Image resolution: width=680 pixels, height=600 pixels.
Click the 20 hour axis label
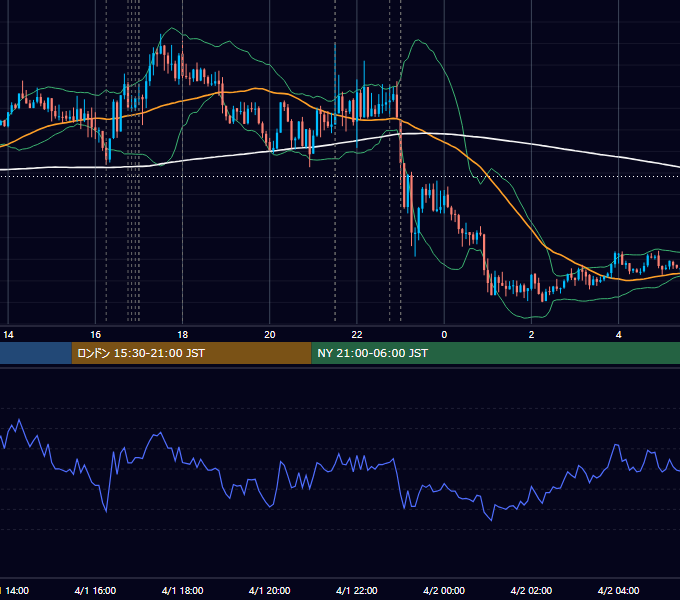click(270, 335)
